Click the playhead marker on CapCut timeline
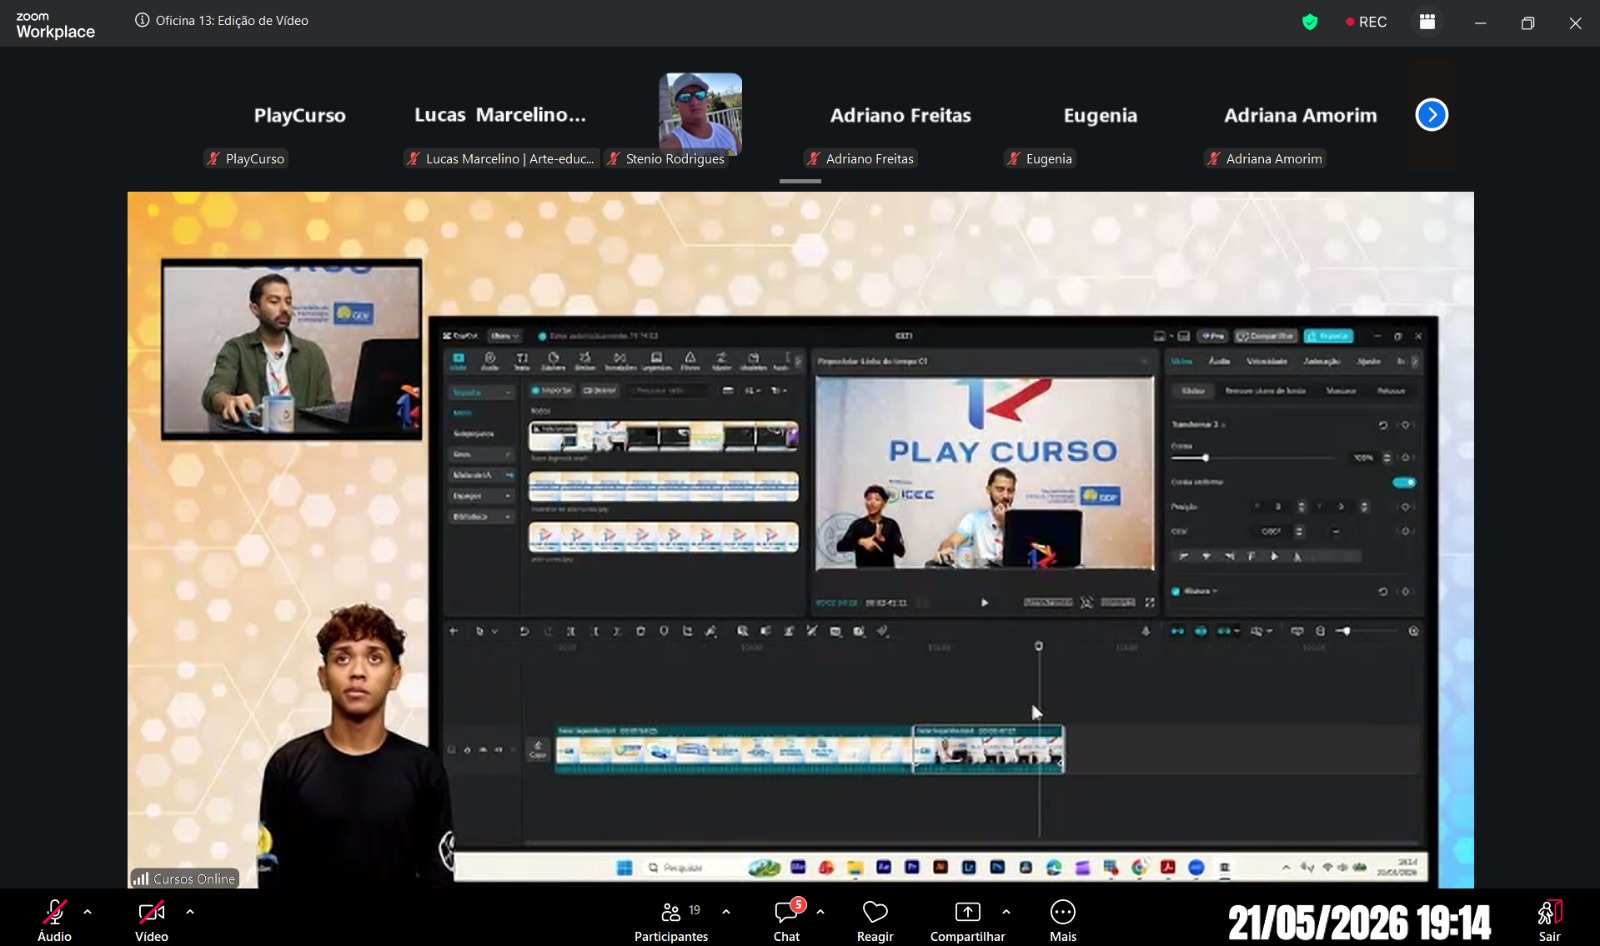Screen dimensions: 1600x946 pos(1039,646)
